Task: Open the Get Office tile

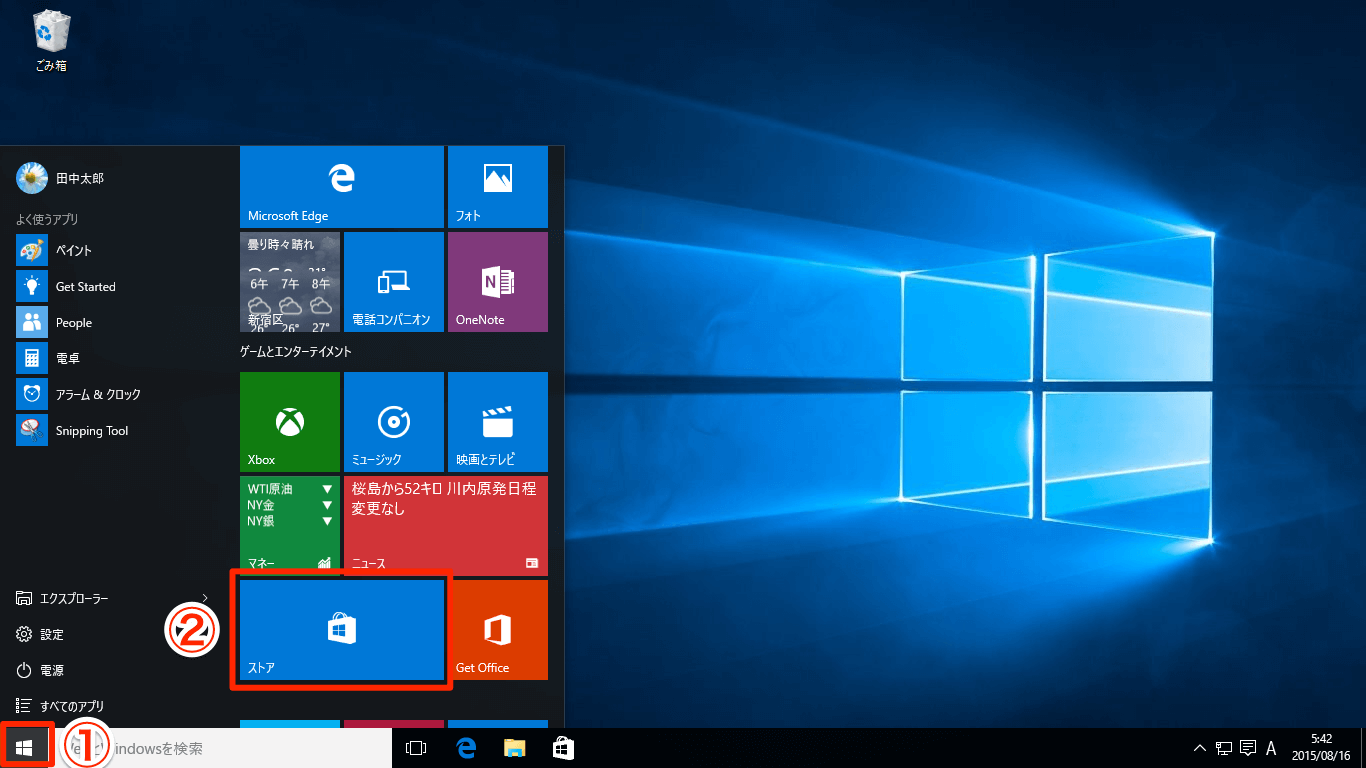Action: coord(498,630)
